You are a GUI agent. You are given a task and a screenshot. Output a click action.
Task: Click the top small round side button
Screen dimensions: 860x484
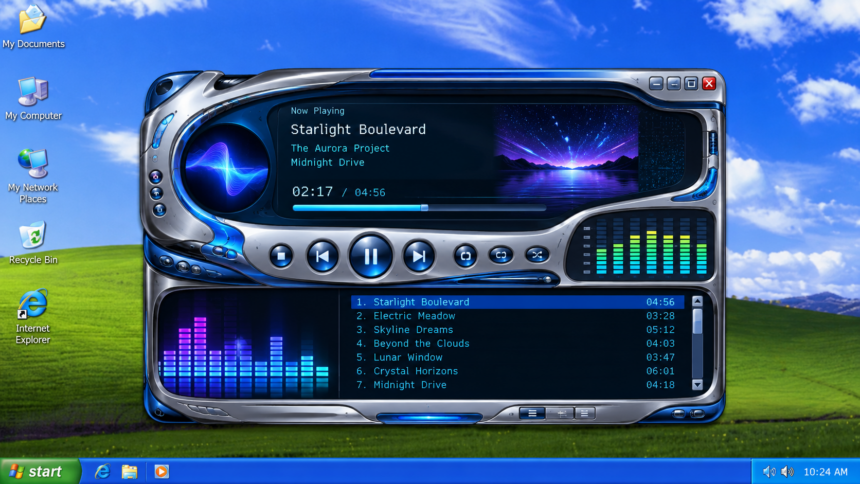point(156,177)
